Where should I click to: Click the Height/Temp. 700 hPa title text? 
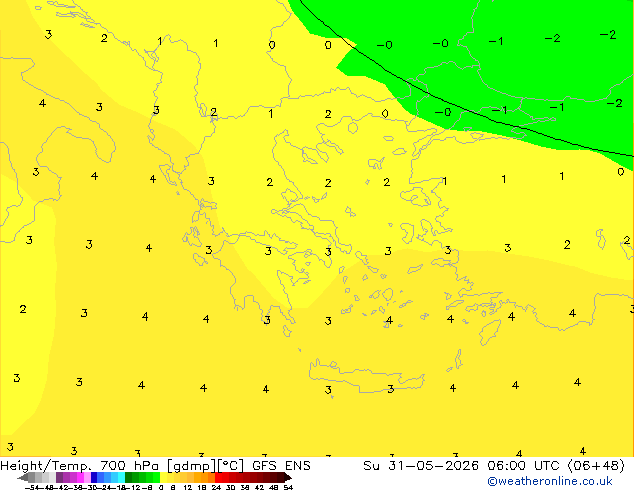point(80,466)
